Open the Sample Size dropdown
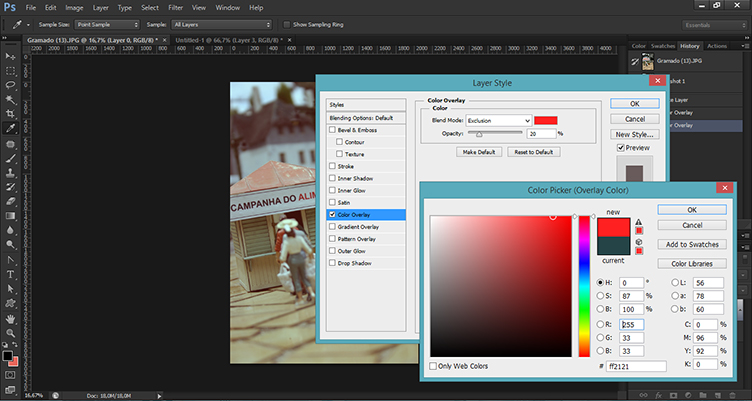 coord(108,23)
